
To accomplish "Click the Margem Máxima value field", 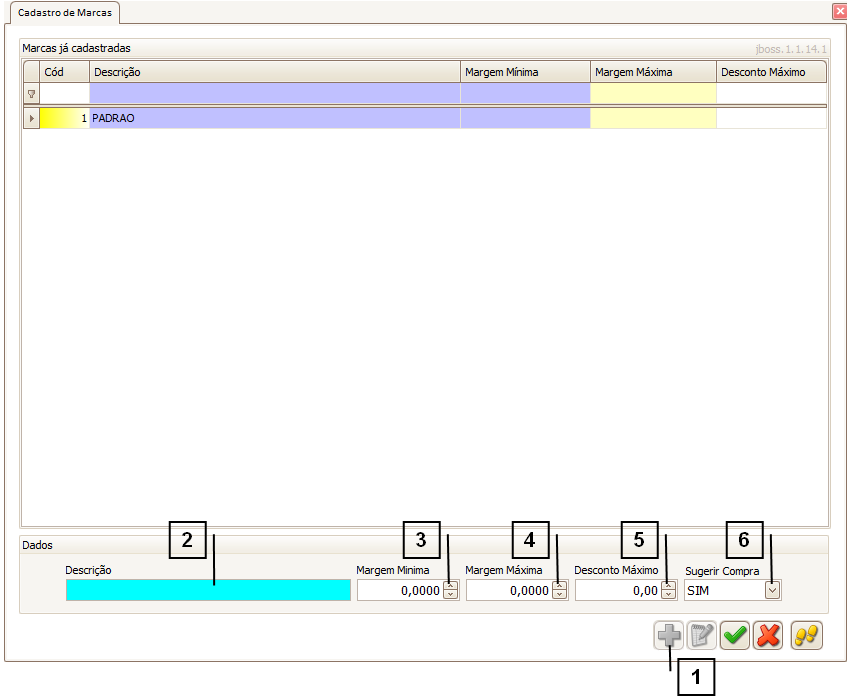I will (x=509, y=591).
